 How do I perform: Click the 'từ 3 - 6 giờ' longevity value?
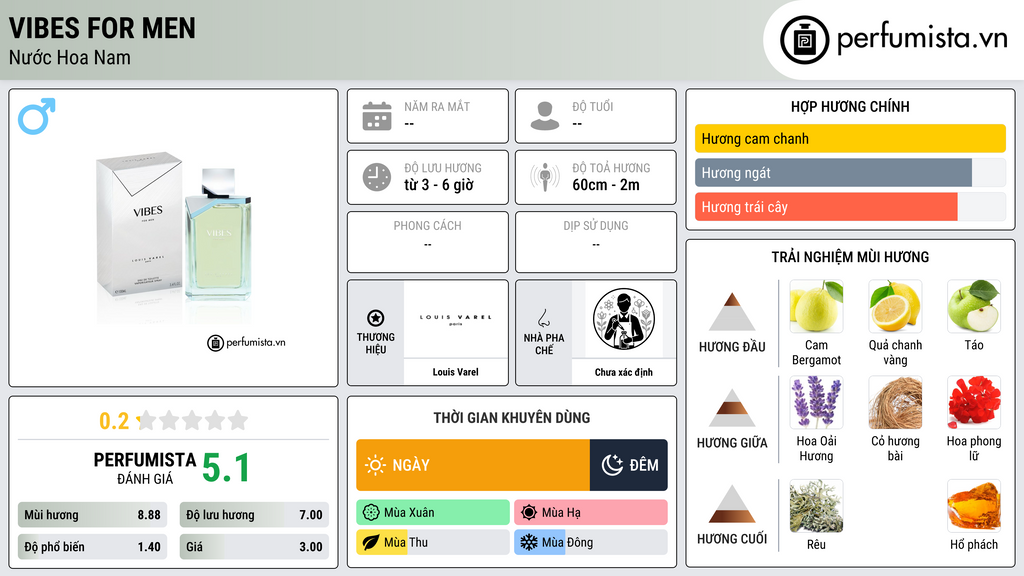[439, 185]
